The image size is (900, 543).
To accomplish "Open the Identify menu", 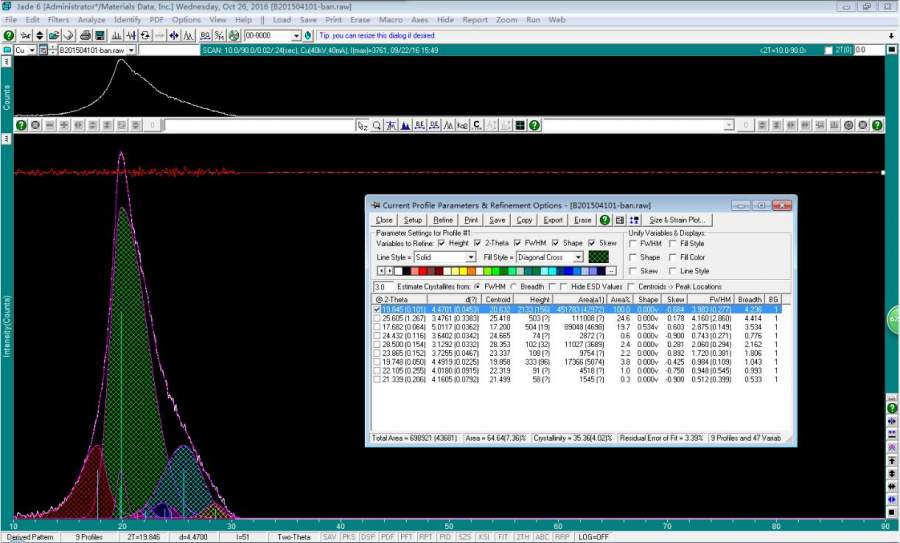I will [127, 20].
